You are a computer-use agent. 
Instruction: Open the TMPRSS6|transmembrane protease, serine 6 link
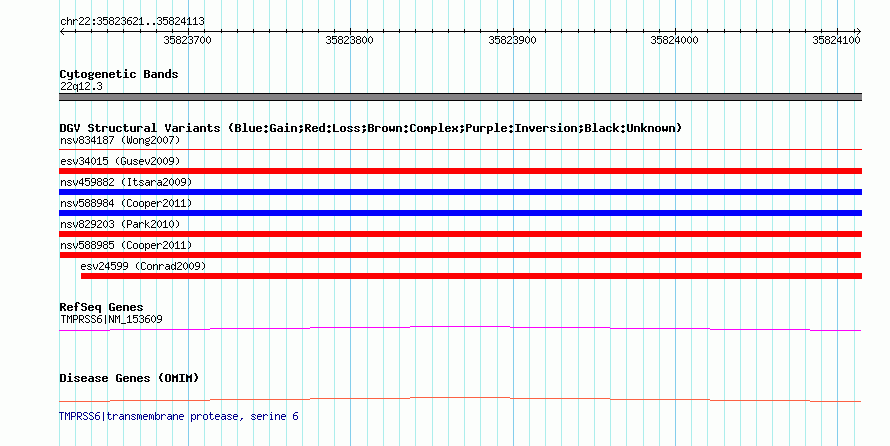click(179, 416)
